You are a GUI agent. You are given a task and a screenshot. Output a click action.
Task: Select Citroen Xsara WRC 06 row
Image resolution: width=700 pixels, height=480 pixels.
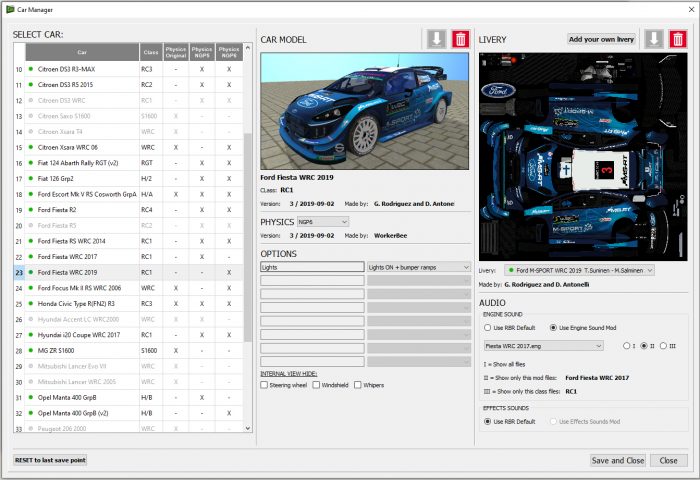click(x=129, y=147)
